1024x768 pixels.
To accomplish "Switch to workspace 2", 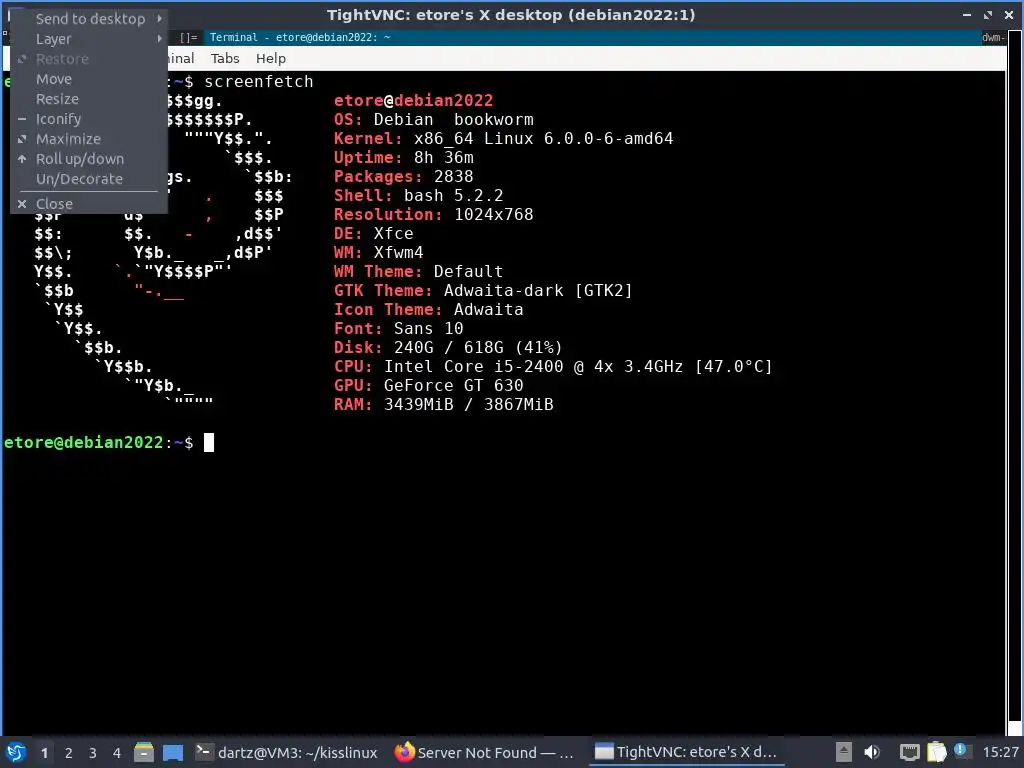I will [69, 753].
